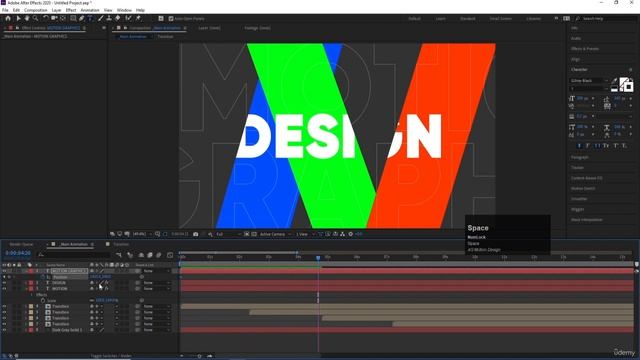Toggle the Position stopwatch
Screen dimensions: 640x360
click(x=43, y=277)
